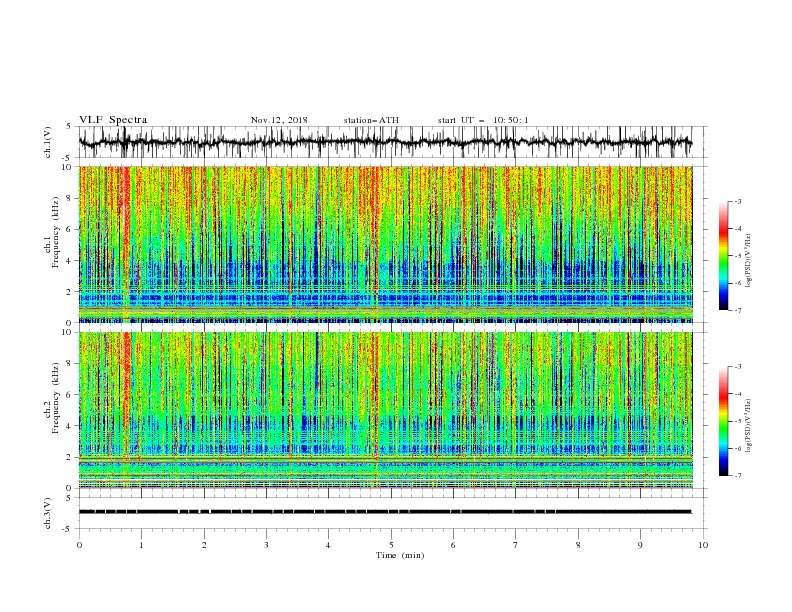Click the "-7" label on the ch.1 colorbar
This screenshot has width=792, height=612.
(x=737, y=310)
